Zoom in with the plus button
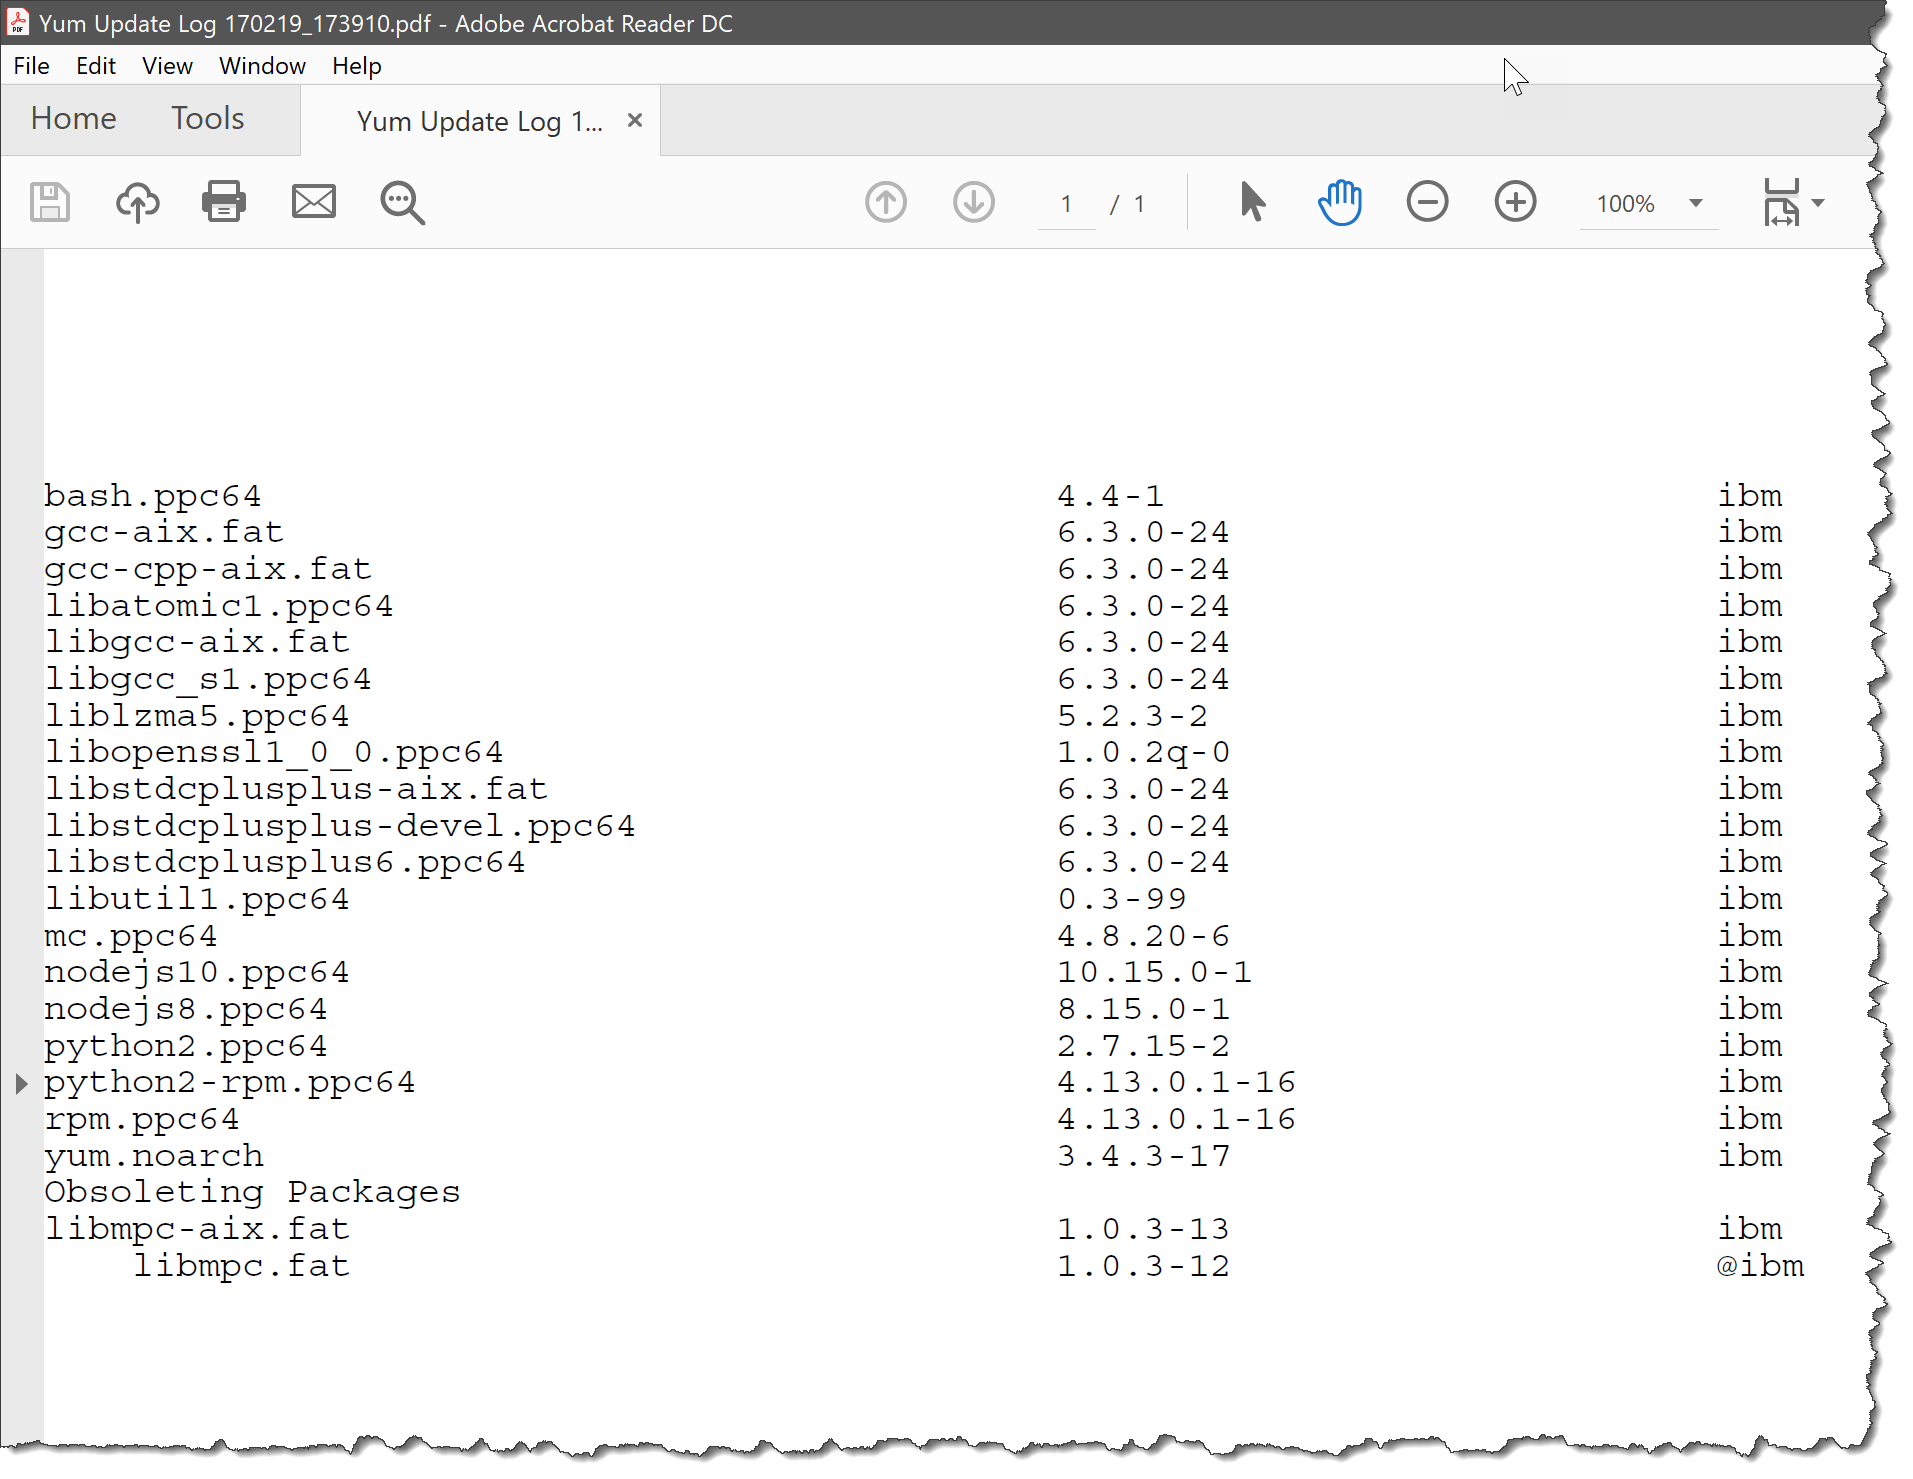 pyautogui.click(x=1515, y=203)
